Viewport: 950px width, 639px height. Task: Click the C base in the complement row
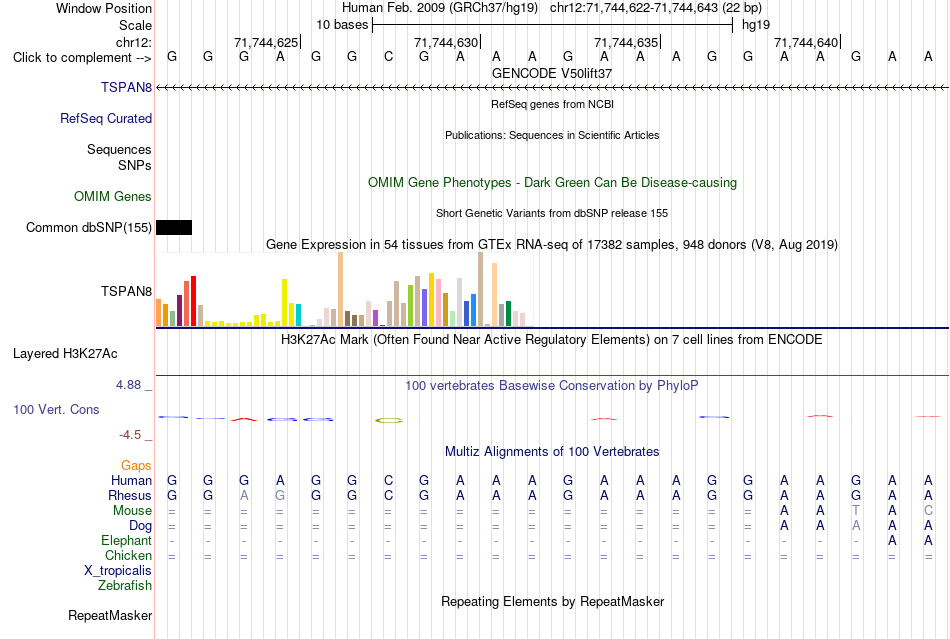click(x=388, y=57)
